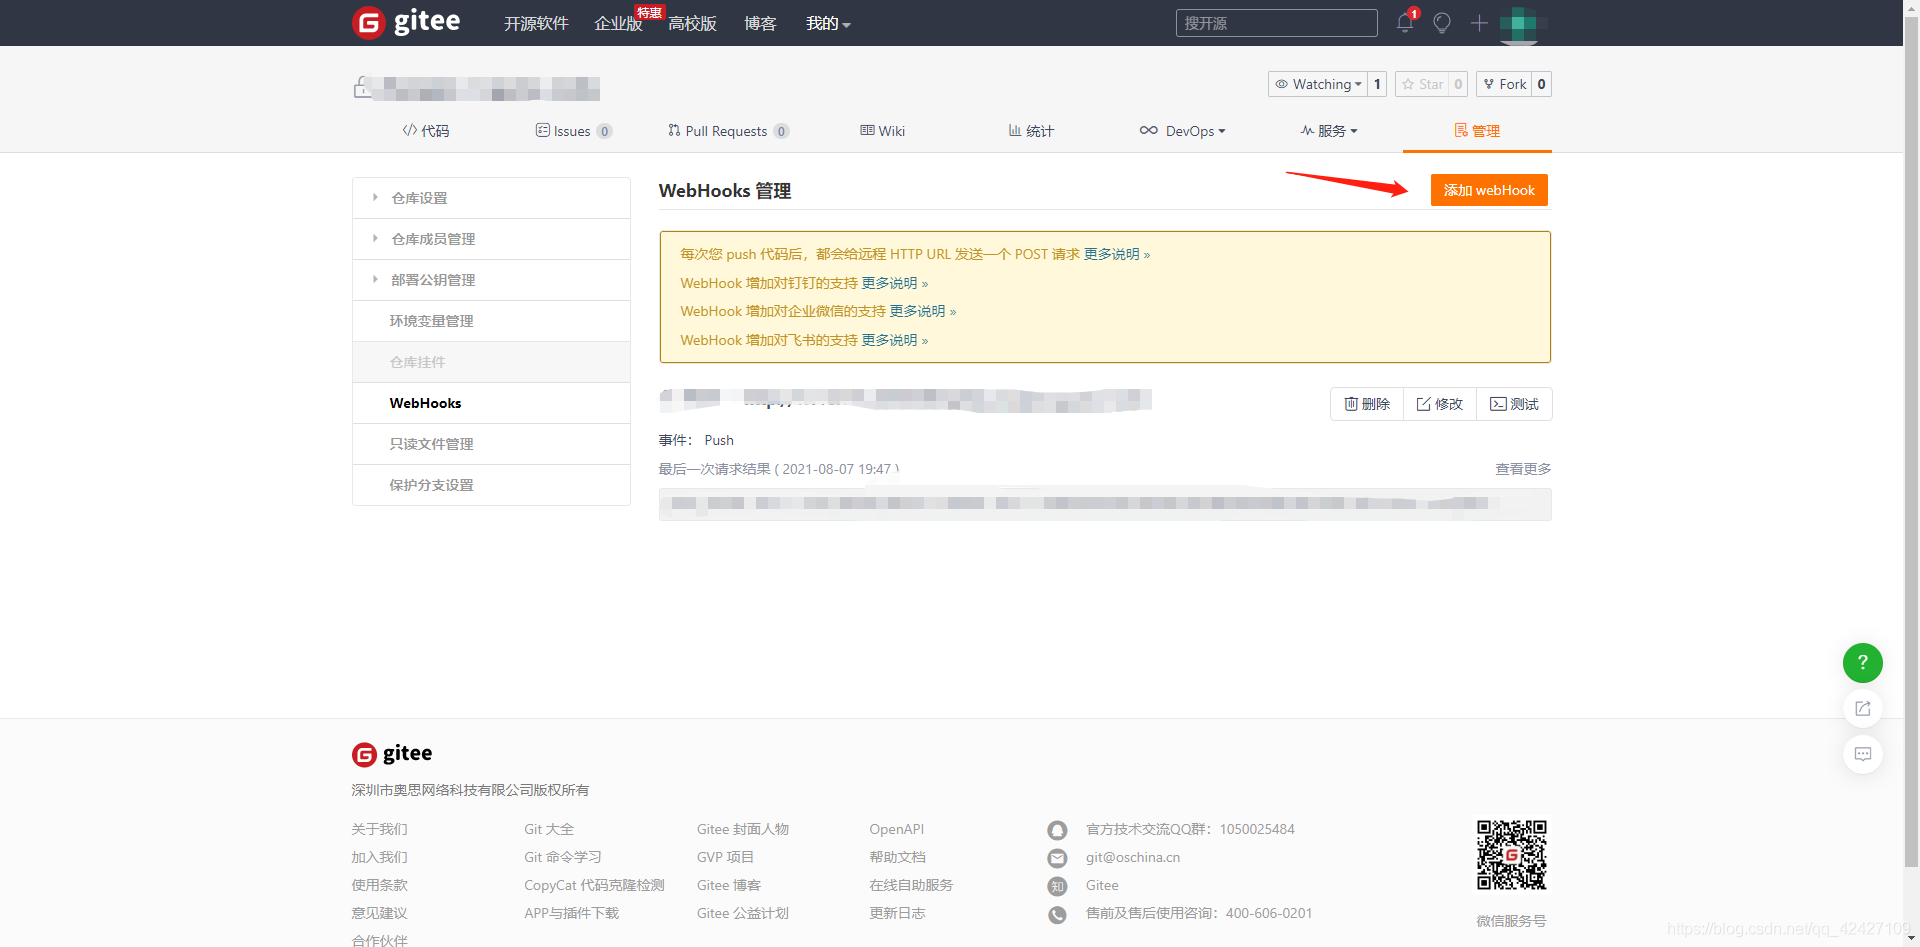Click the Watching count number
This screenshot has height=947, width=1920.
point(1377,84)
